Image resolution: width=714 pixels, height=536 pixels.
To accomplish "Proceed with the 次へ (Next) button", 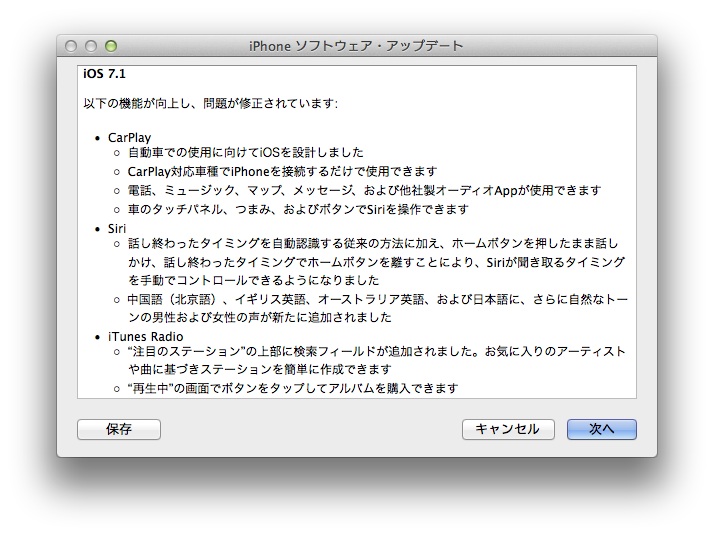I will [601, 429].
